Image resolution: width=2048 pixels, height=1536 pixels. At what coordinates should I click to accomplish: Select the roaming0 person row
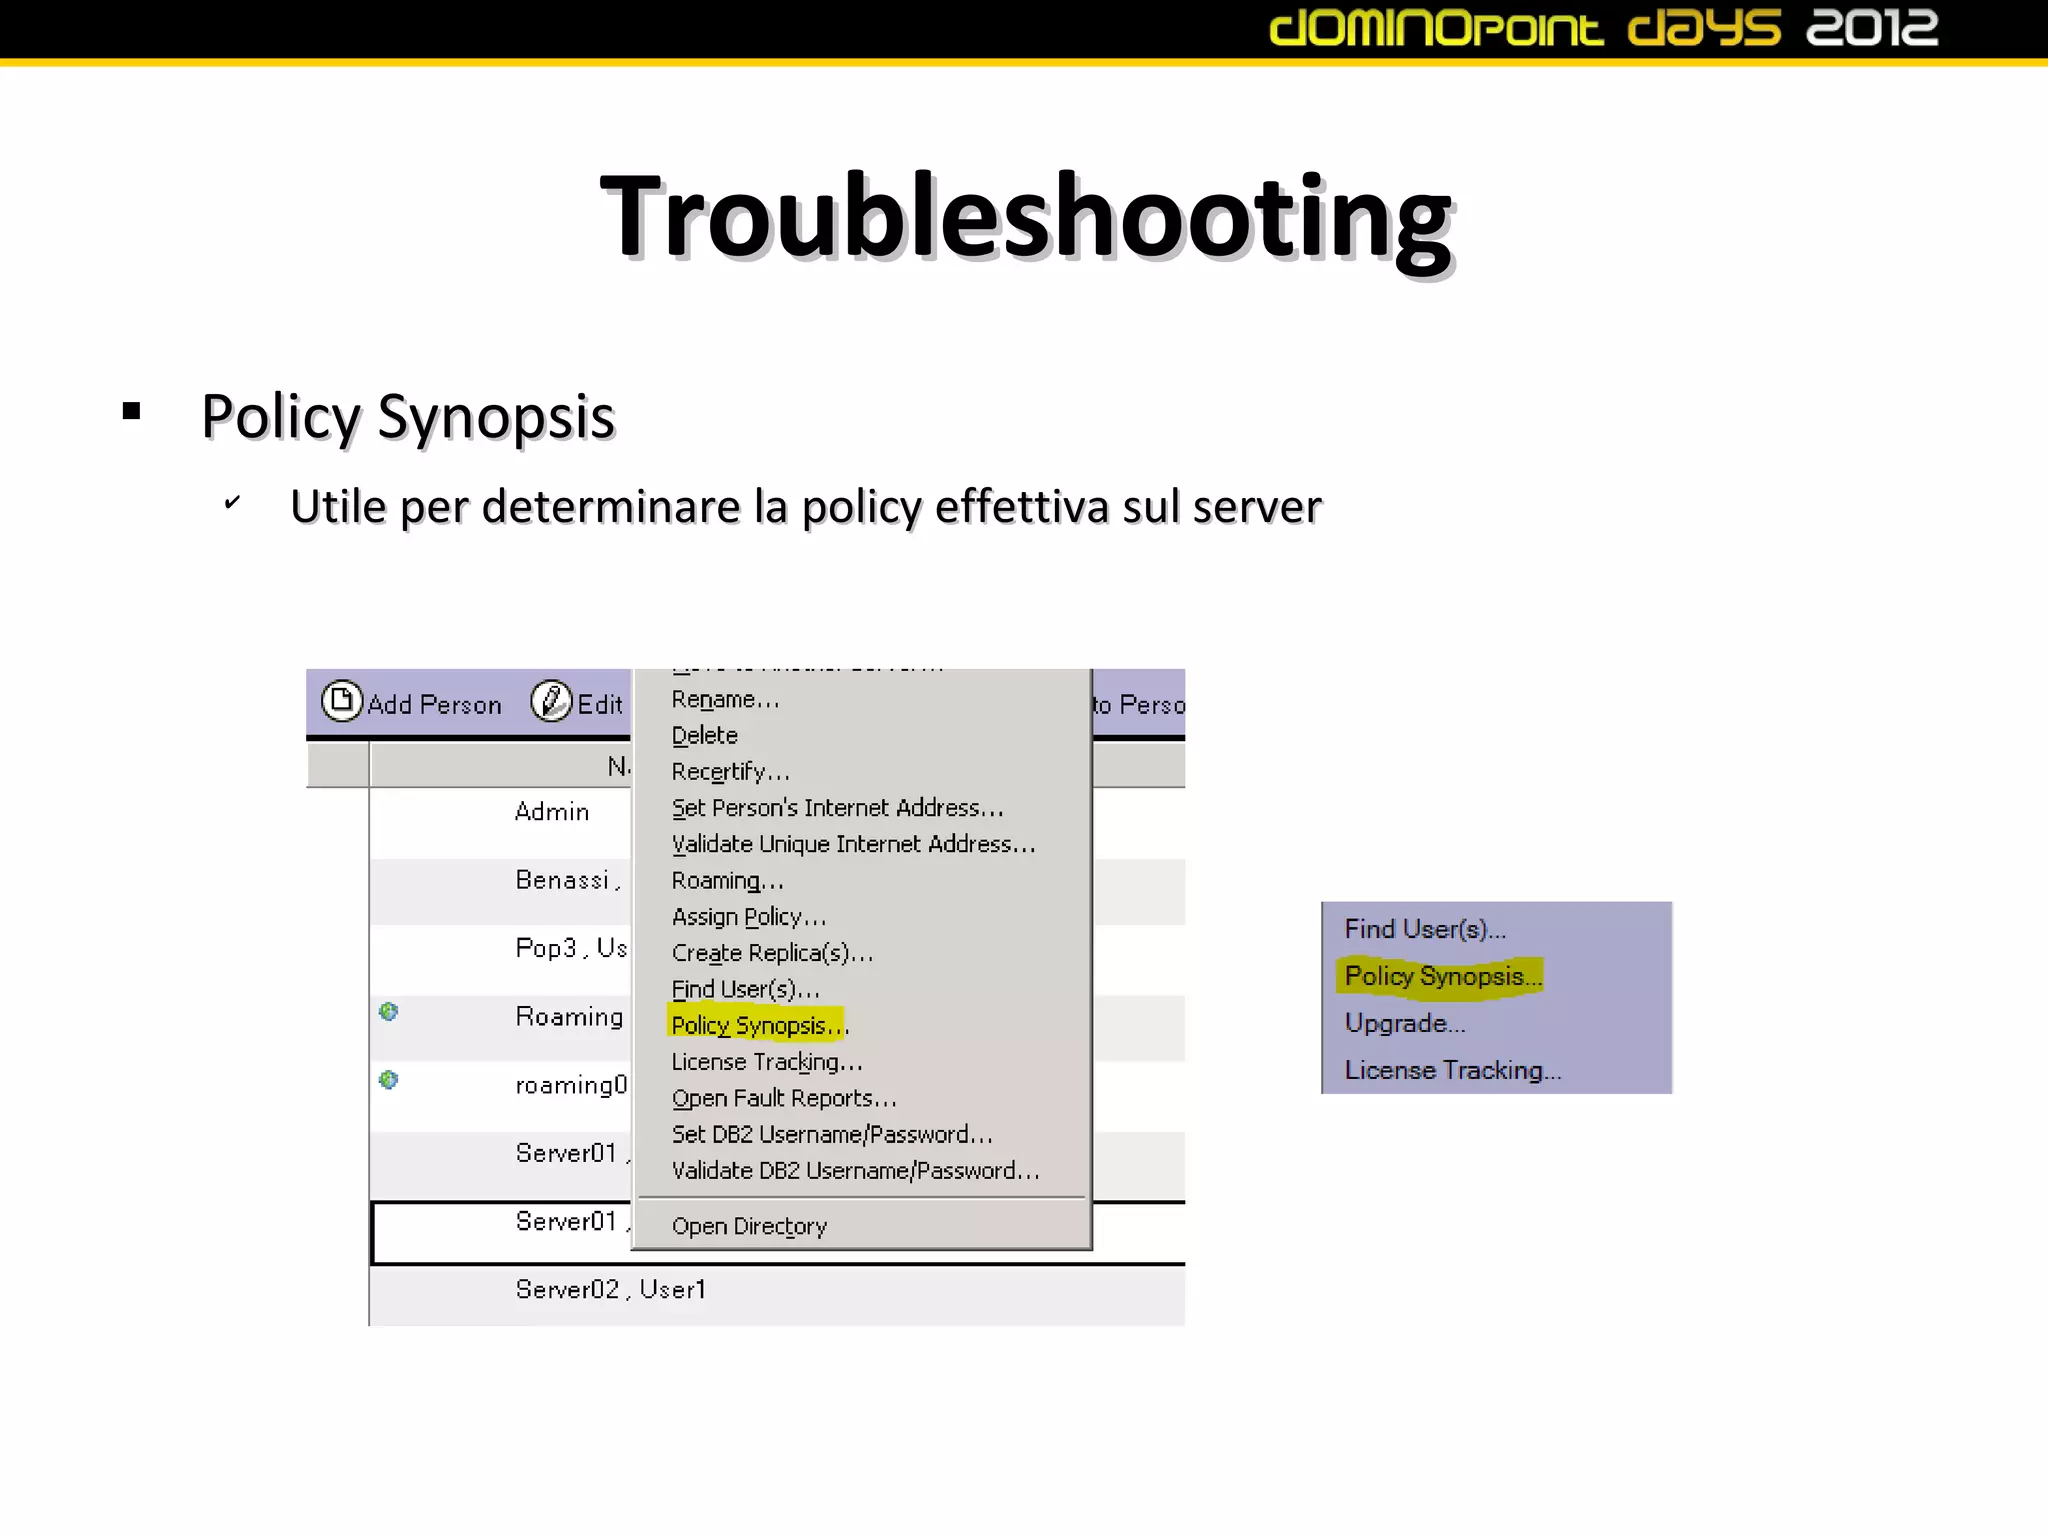coord(500,1096)
